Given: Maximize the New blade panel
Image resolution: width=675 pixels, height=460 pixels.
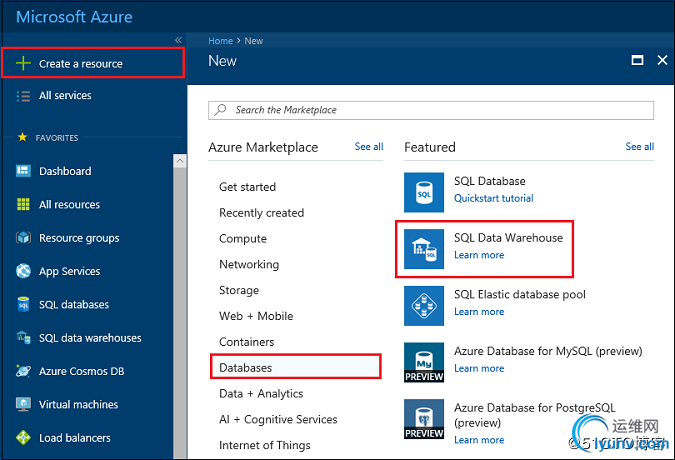Looking at the screenshot, I should click(x=637, y=60).
